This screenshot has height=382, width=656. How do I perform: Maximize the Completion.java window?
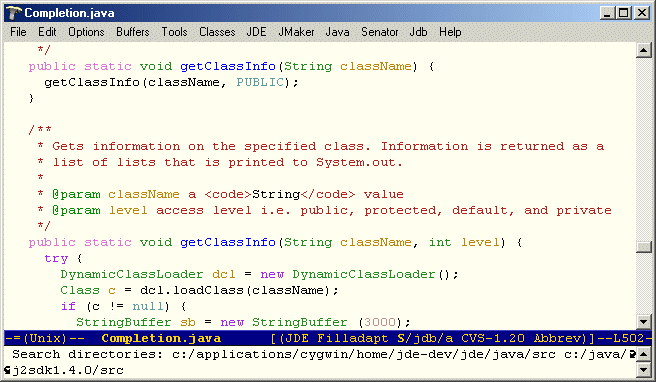(624, 13)
